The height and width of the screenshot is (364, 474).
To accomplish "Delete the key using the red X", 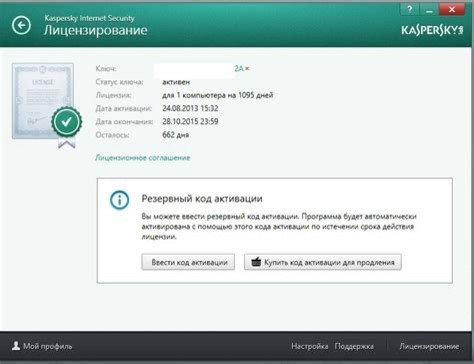I will pyautogui.click(x=247, y=69).
